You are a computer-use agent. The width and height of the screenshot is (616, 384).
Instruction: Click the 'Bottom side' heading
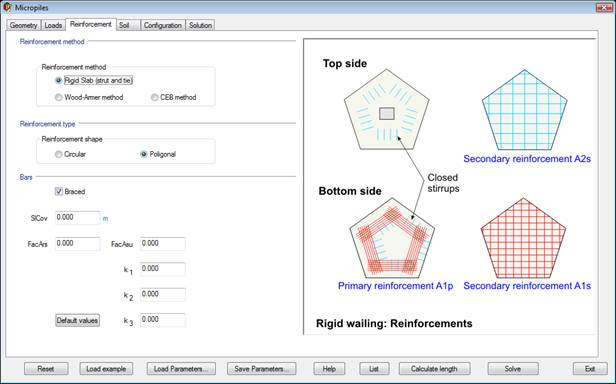click(x=350, y=191)
